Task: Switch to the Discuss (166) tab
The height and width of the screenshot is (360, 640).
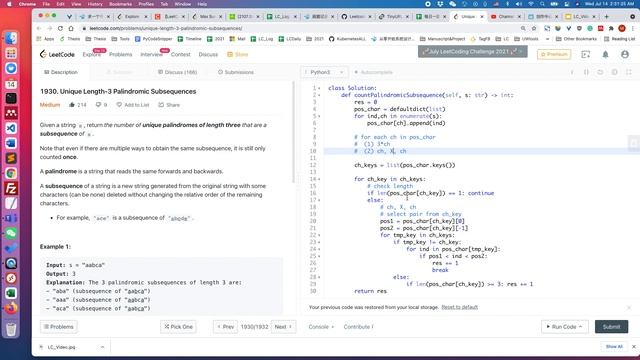Action: [x=177, y=72]
